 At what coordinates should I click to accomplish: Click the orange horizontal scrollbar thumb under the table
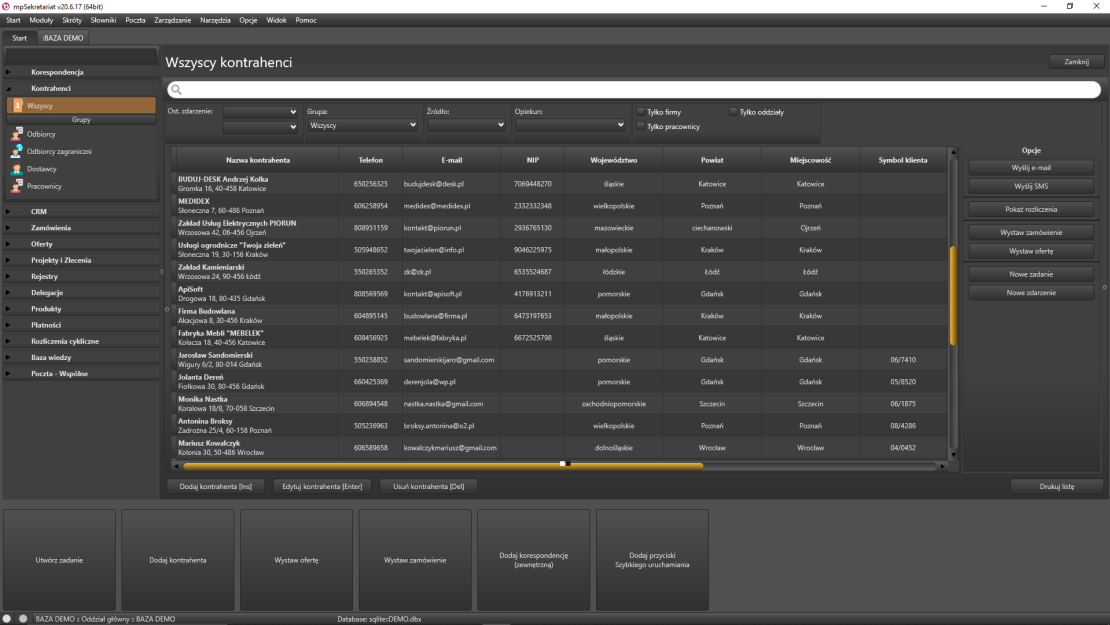pyautogui.click(x=443, y=466)
